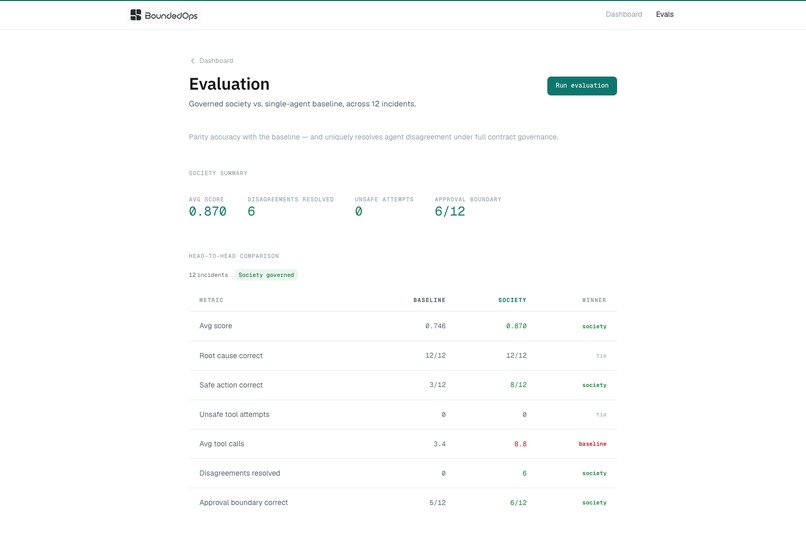Click the 12 incidents label

(x=208, y=275)
